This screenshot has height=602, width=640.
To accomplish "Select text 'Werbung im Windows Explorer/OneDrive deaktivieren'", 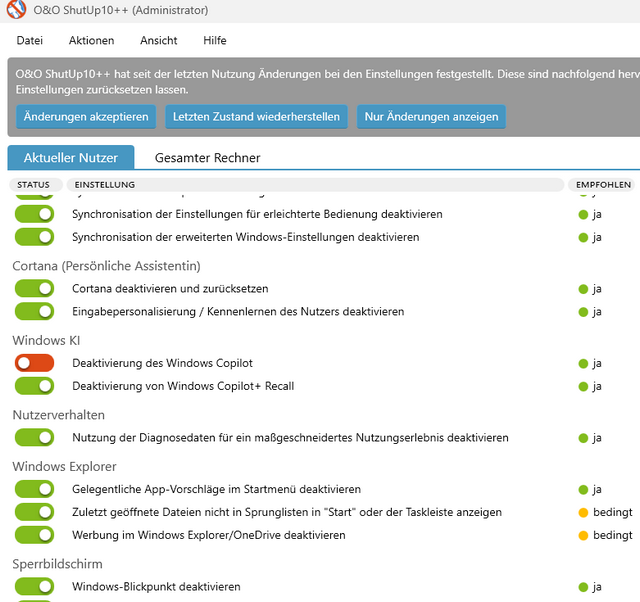I will point(209,535).
